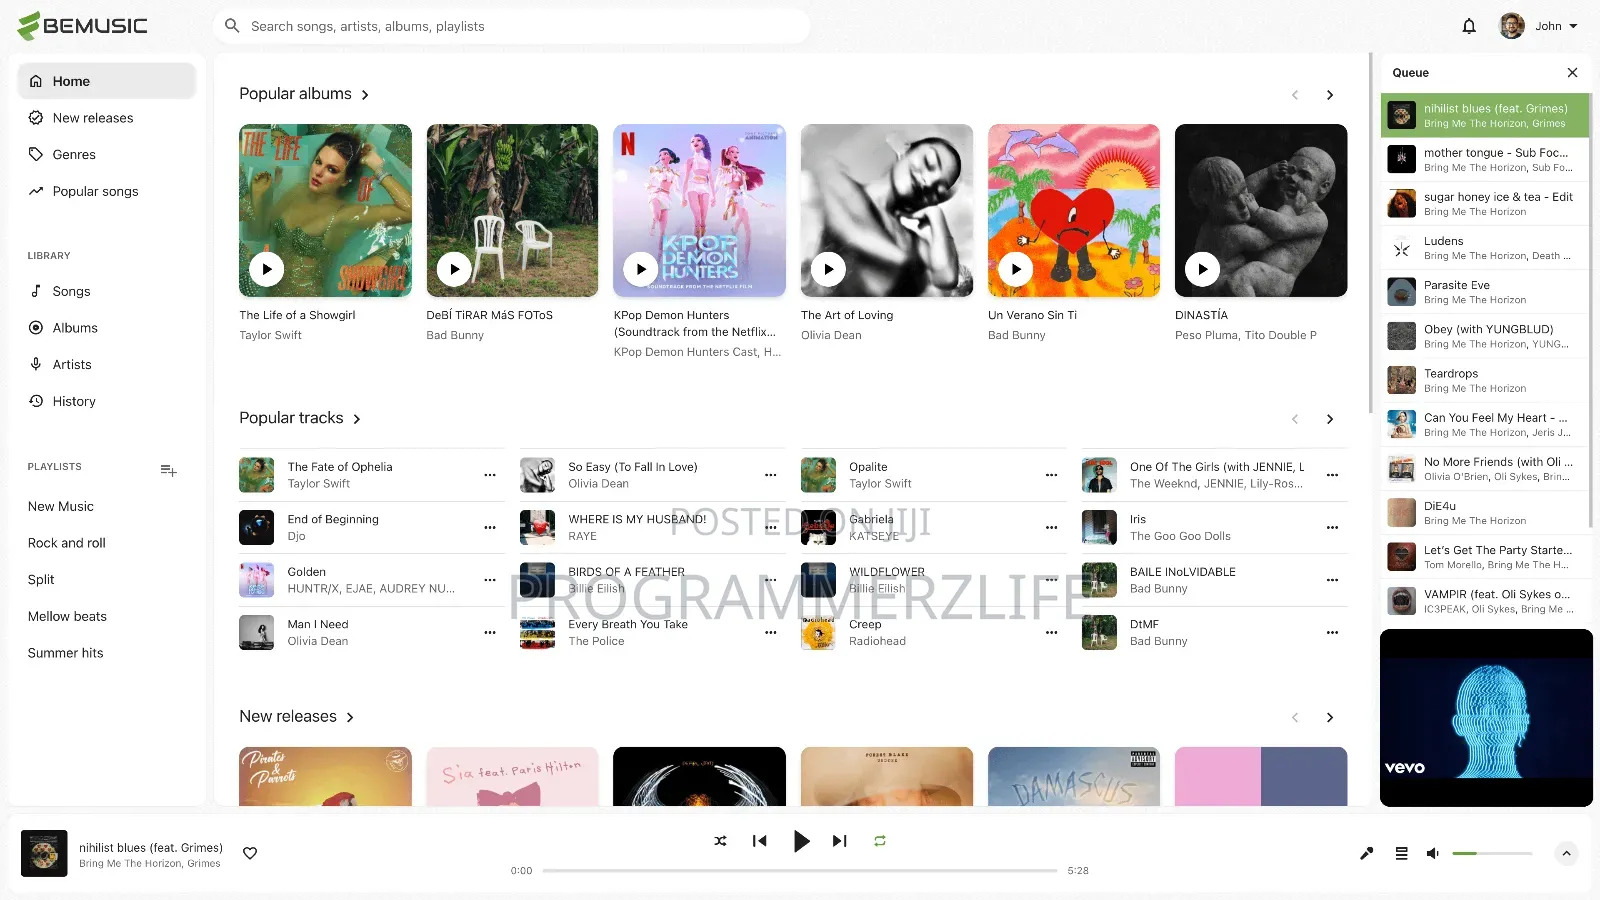
Task: Toggle shuffle playback
Action: 721,841
